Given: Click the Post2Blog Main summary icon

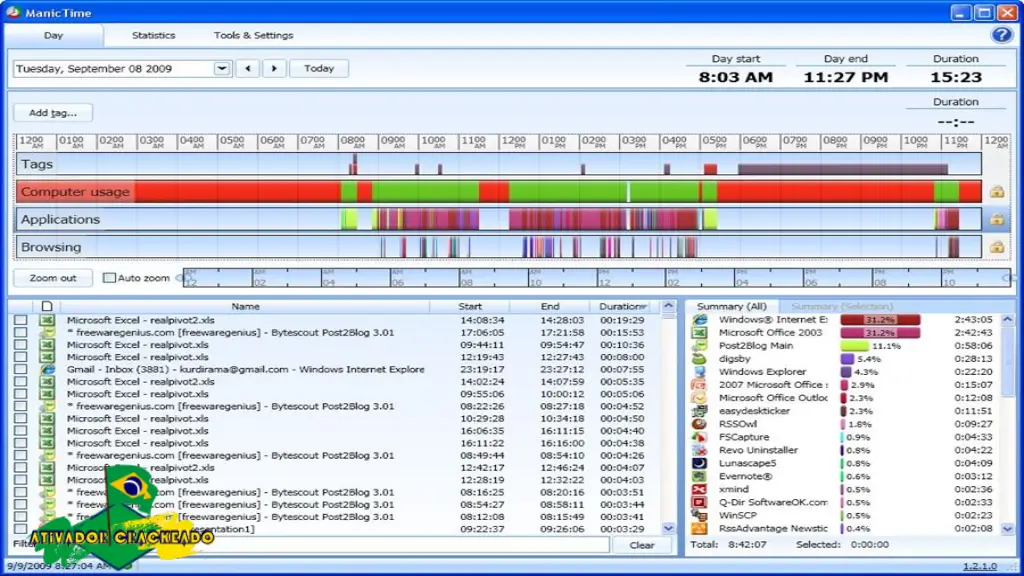Looking at the screenshot, I should pyautogui.click(x=699, y=345).
